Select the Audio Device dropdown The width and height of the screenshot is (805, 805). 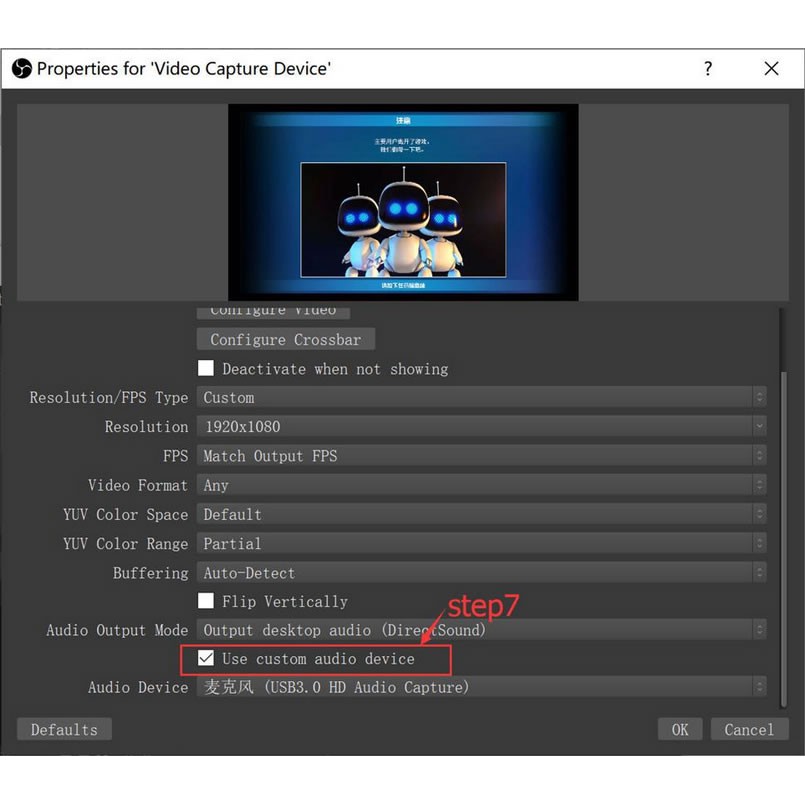(481, 688)
